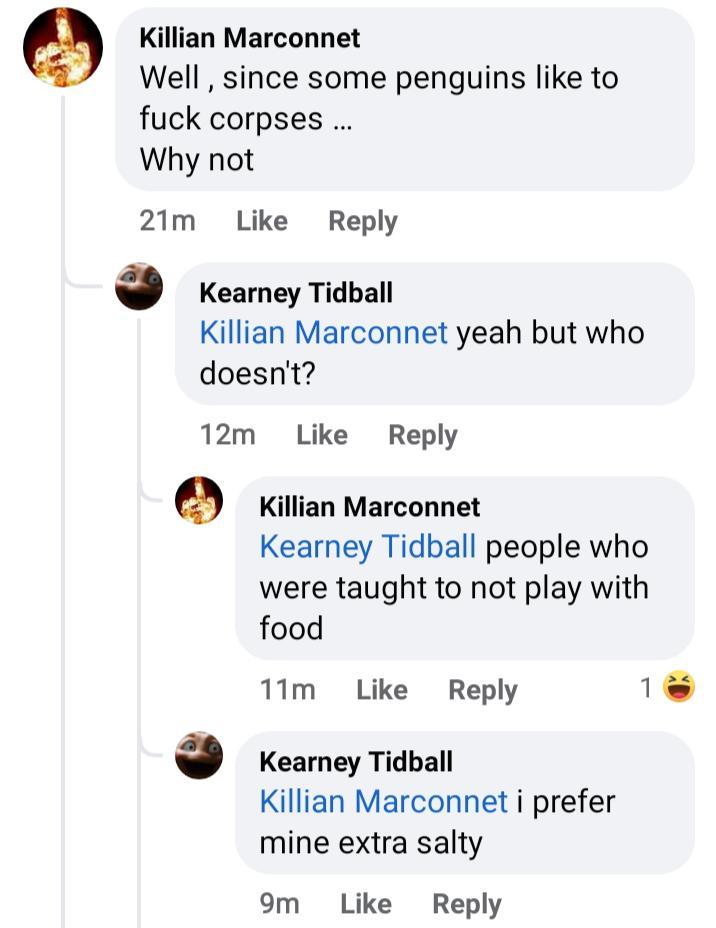The image size is (716, 928).
Task: Click Kearney's avatar beside the "extra salty" reply
Action: 199,755
